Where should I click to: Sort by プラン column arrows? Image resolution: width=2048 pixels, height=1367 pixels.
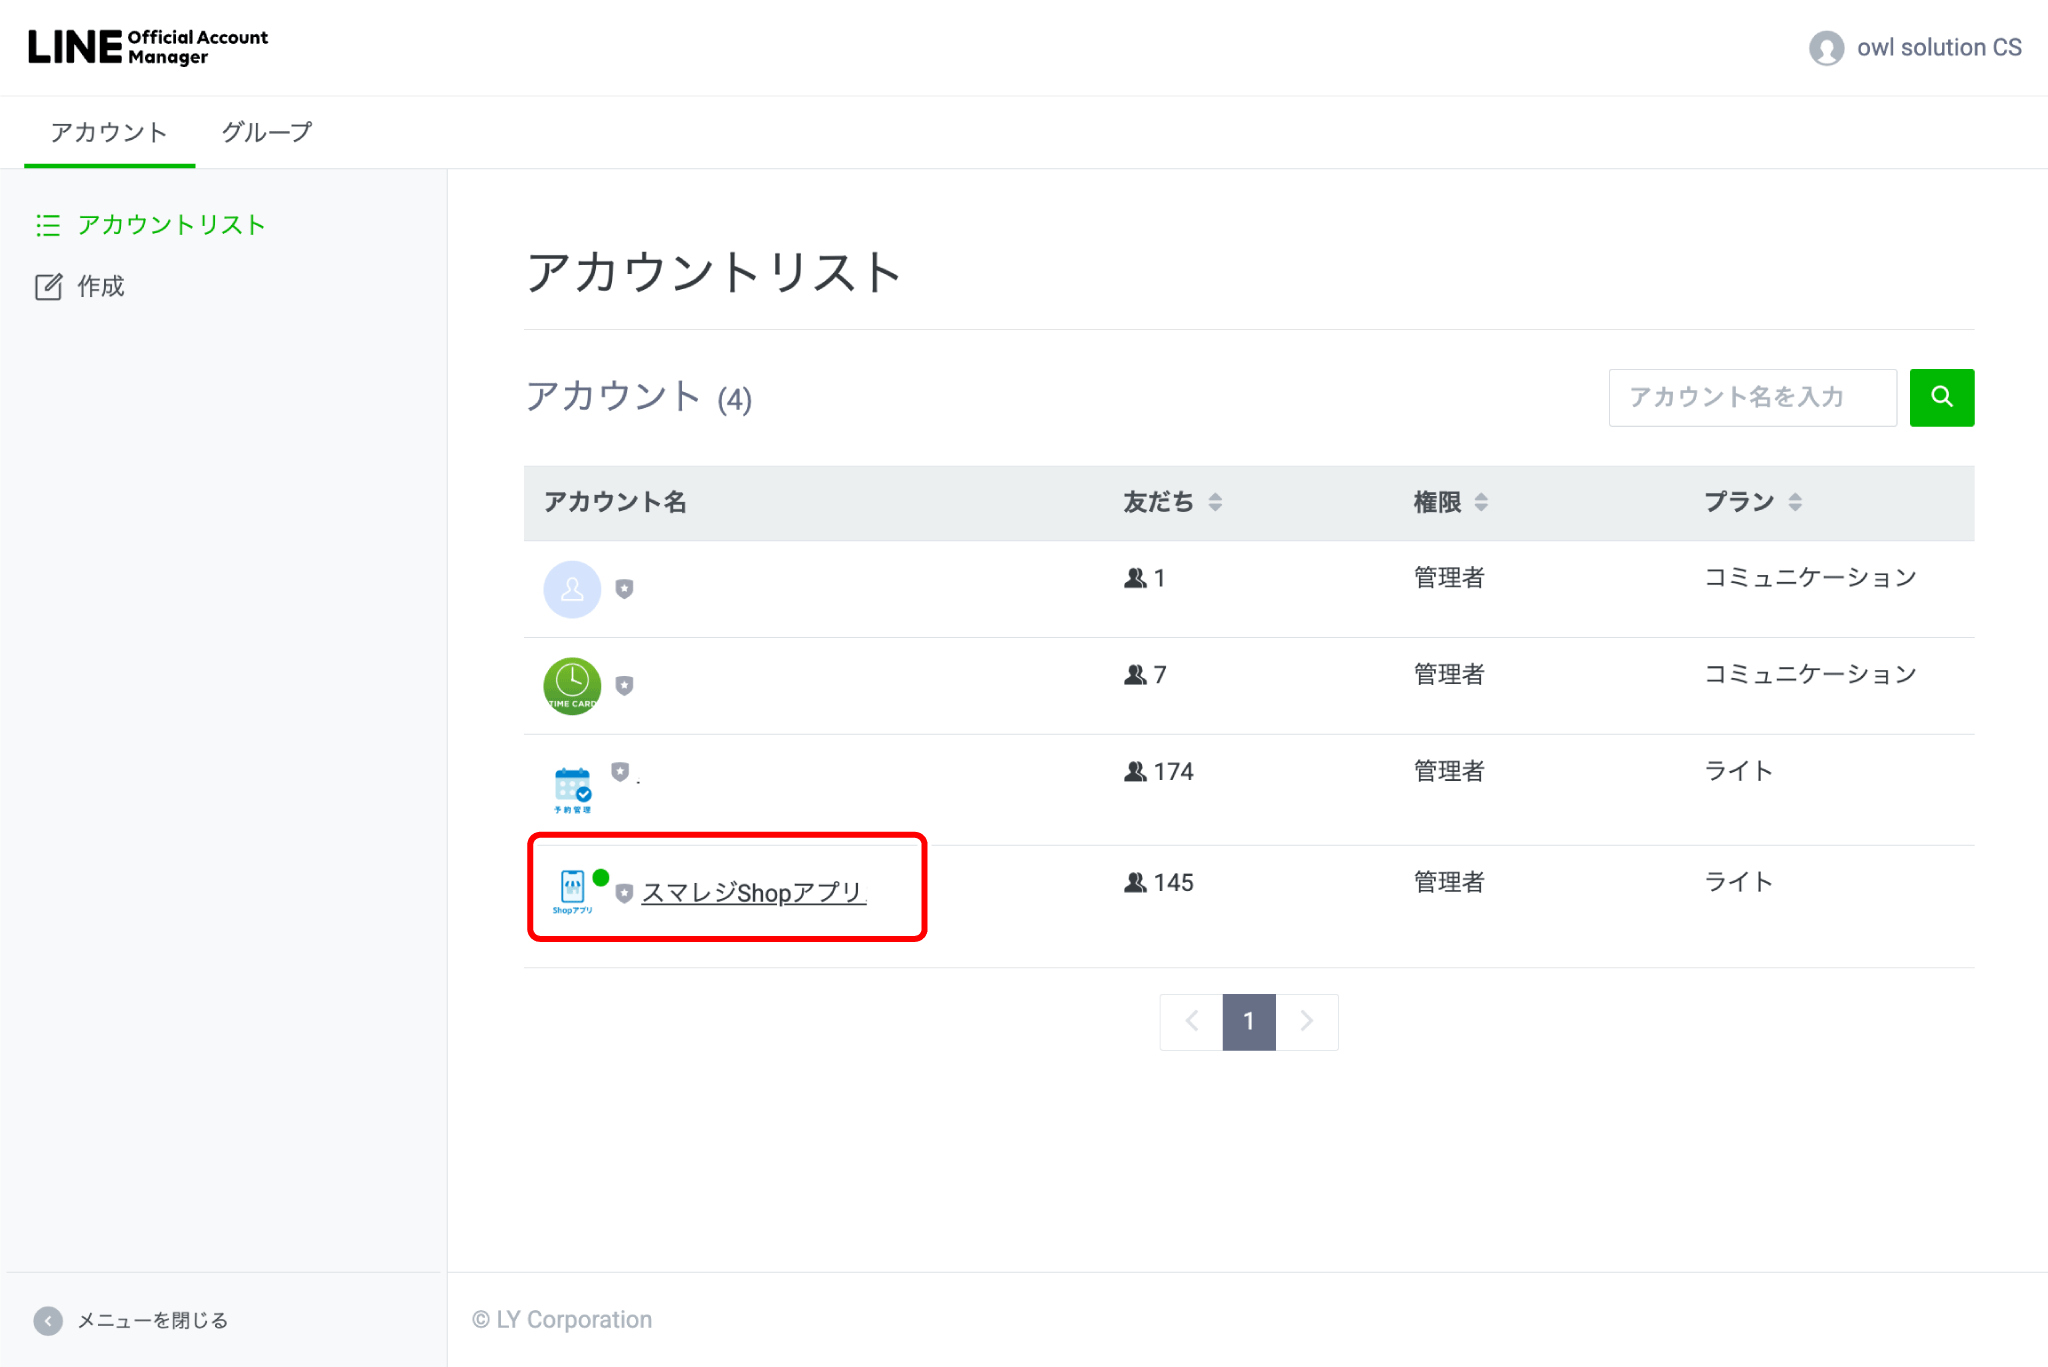coord(1795,502)
